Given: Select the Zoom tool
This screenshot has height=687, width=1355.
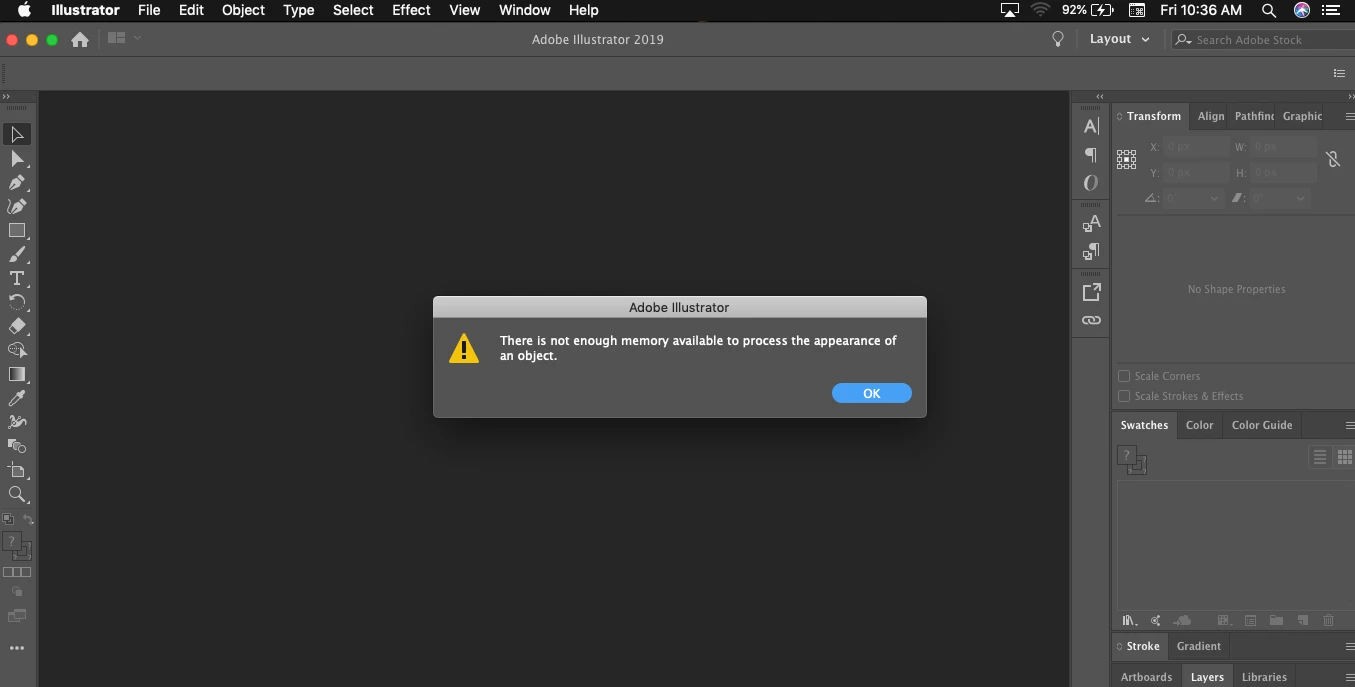Looking at the screenshot, I should tap(17, 494).
